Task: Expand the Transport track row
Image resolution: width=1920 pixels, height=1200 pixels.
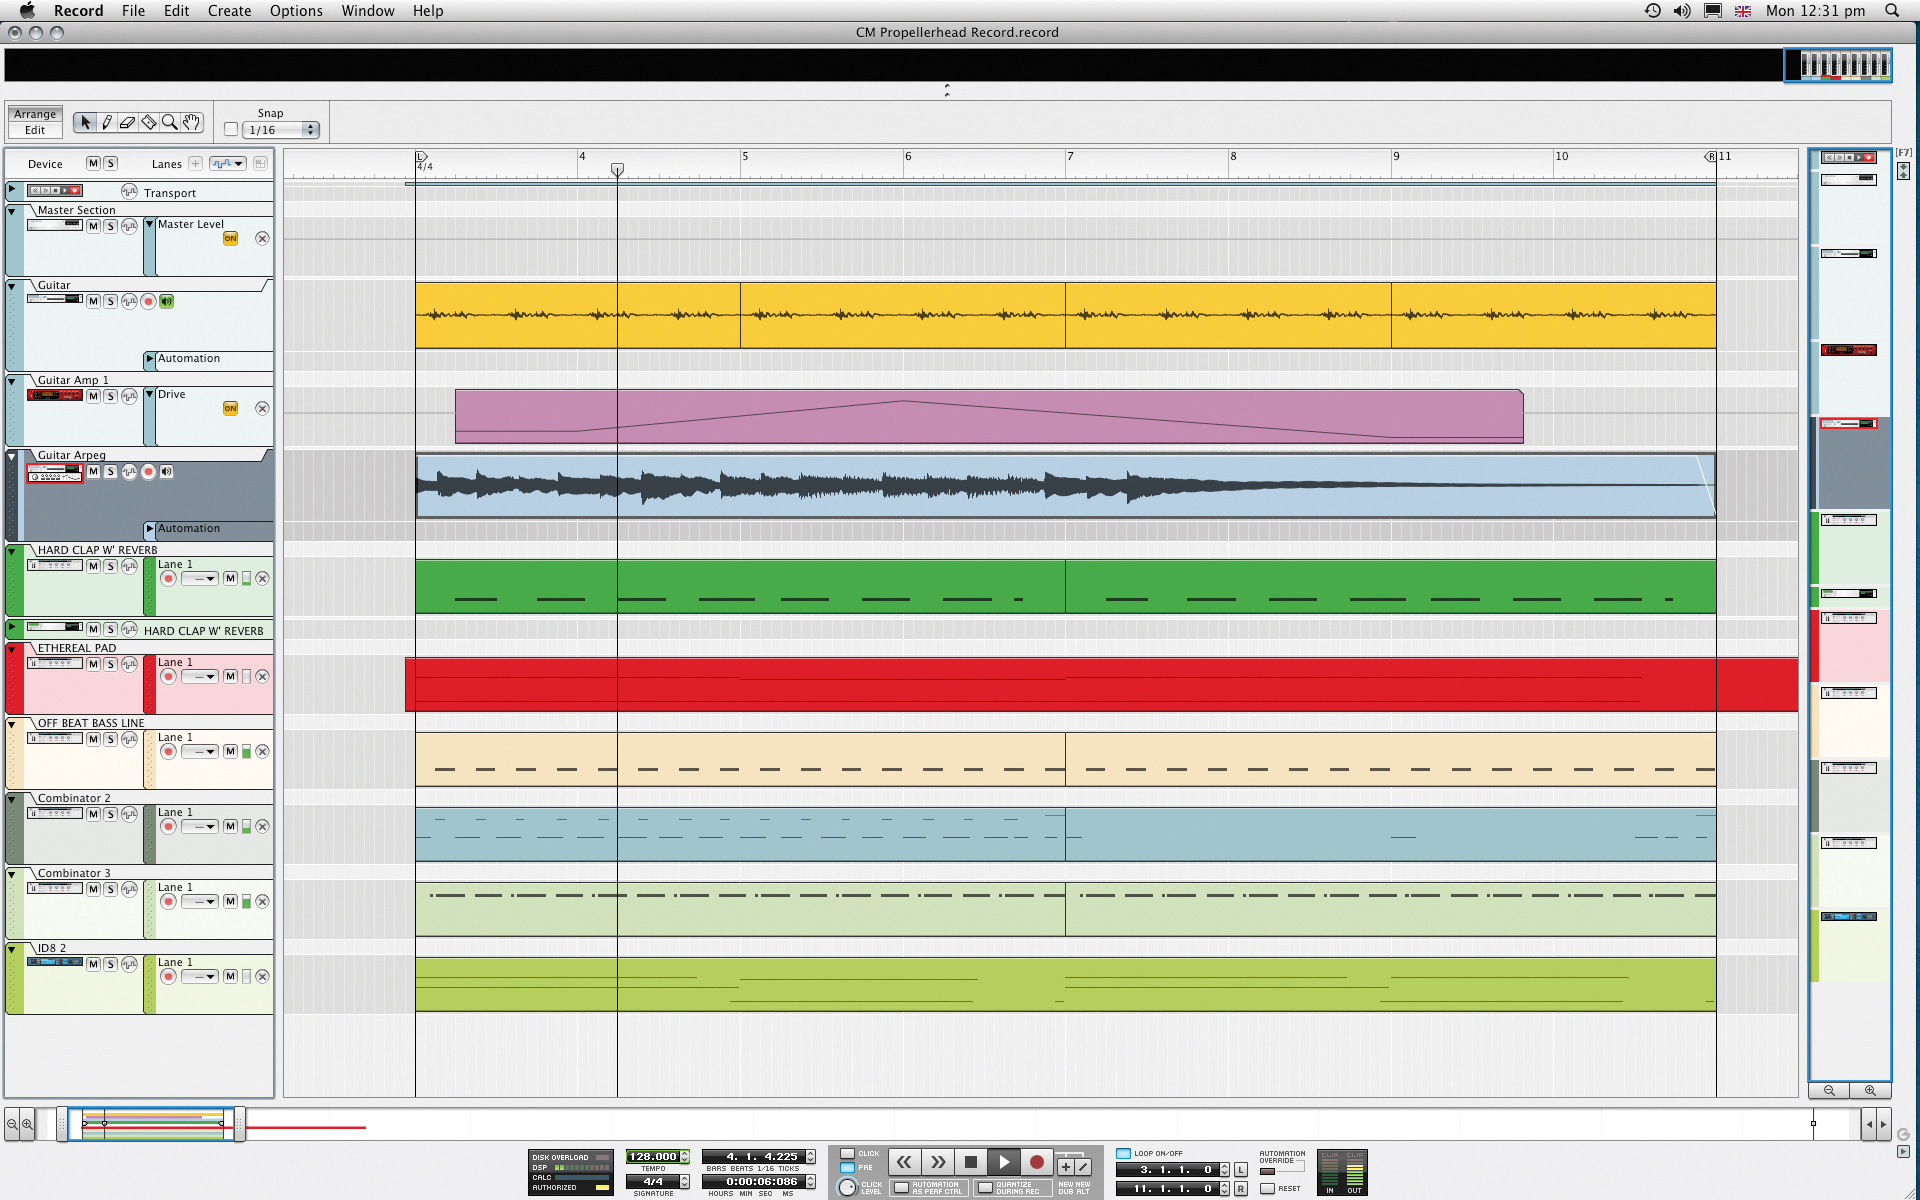Action: [x=10, y=191]
